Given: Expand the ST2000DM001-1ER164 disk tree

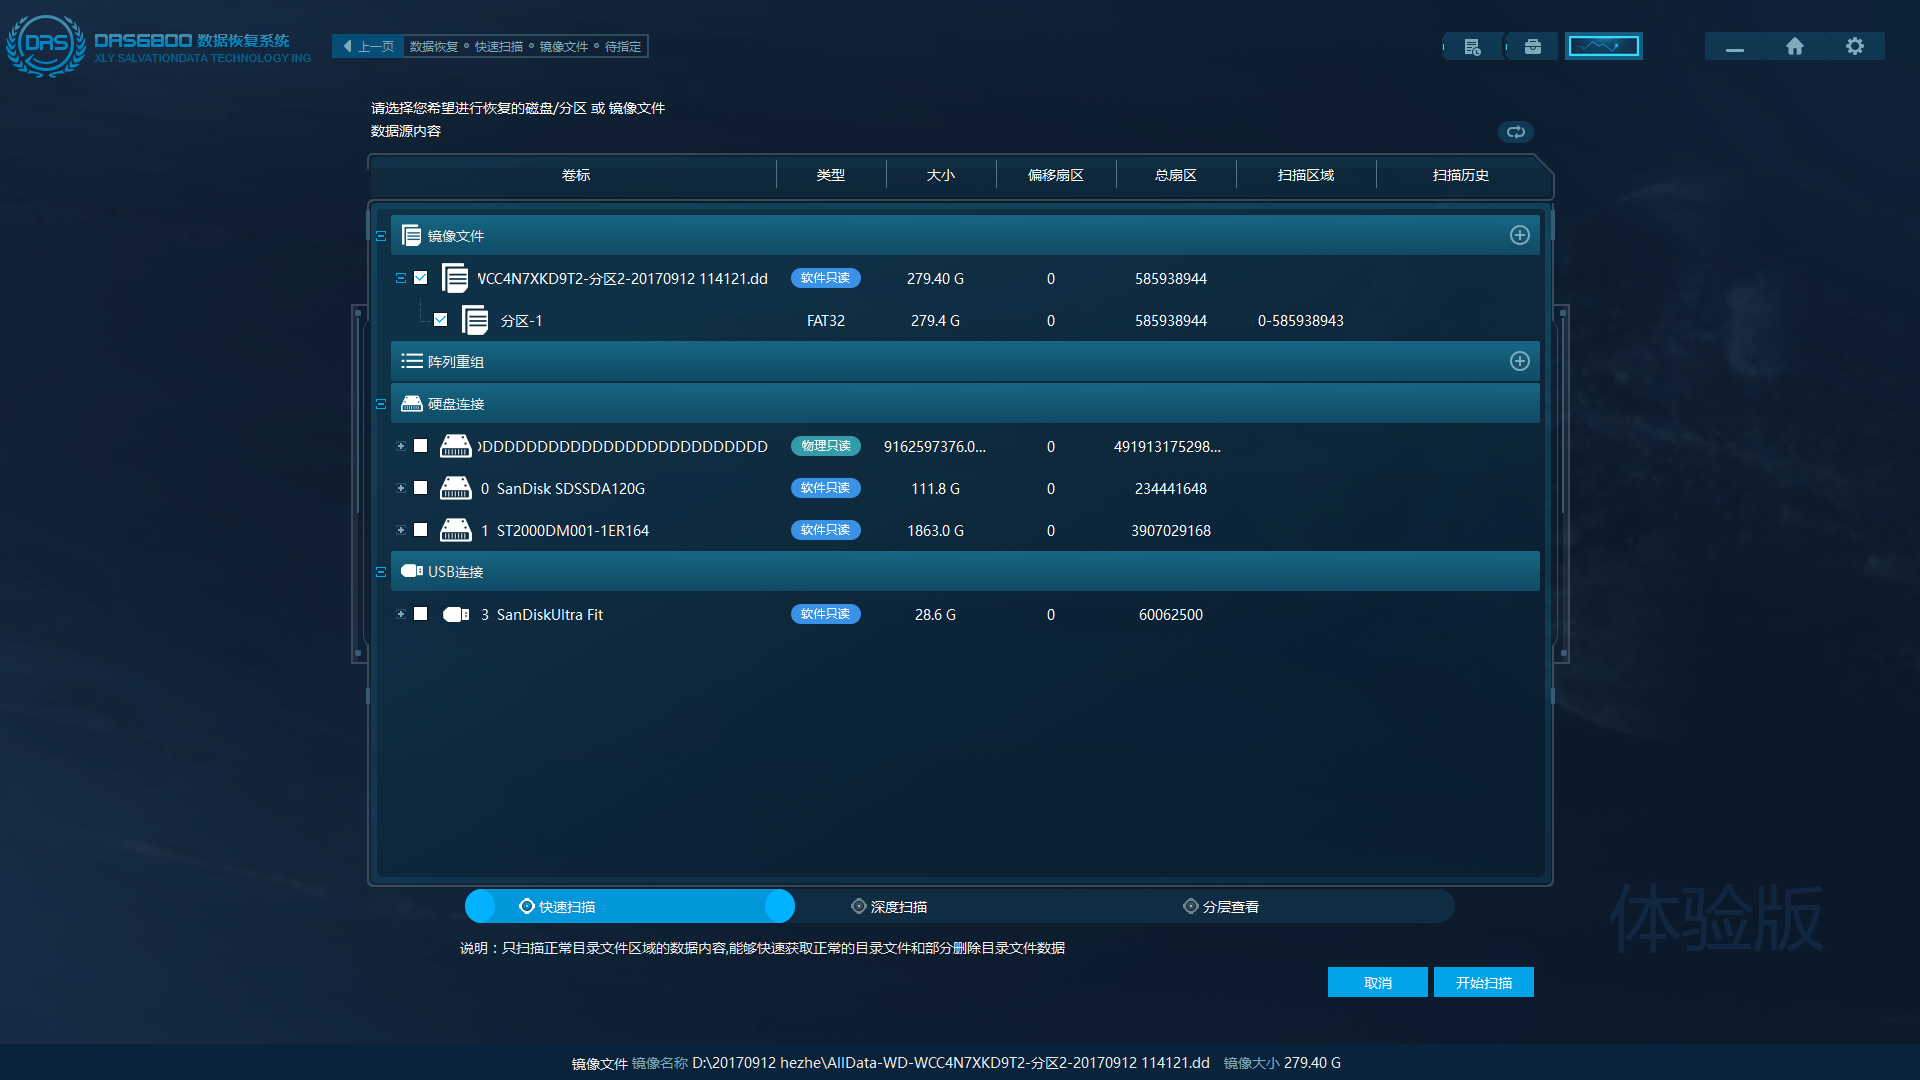Looking at the screenshot, I should tap(401, 530).
